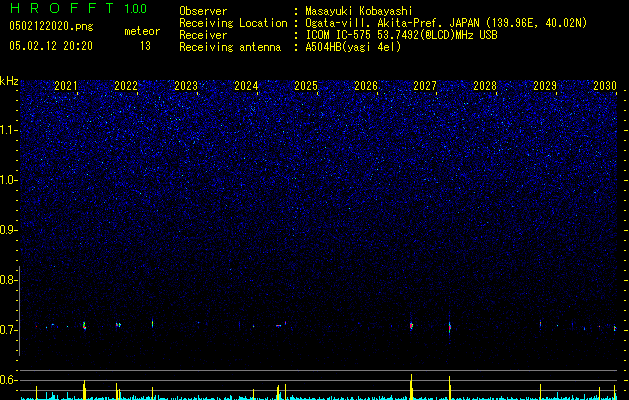The width and height of the screenshot is (629, 400).
Task: Click the 'Receiver' field label
Action: 203,35
